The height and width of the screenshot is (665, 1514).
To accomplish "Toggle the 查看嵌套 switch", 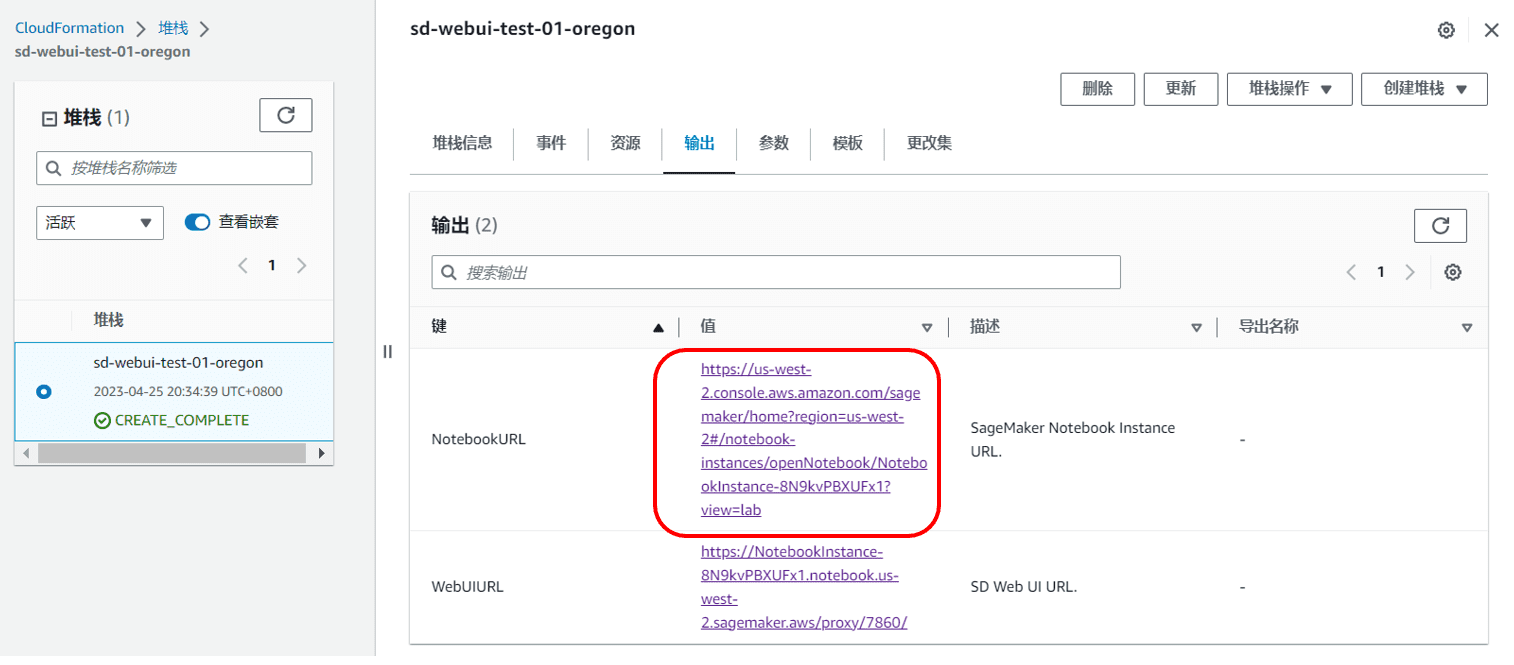I will (x=196, y=222).
